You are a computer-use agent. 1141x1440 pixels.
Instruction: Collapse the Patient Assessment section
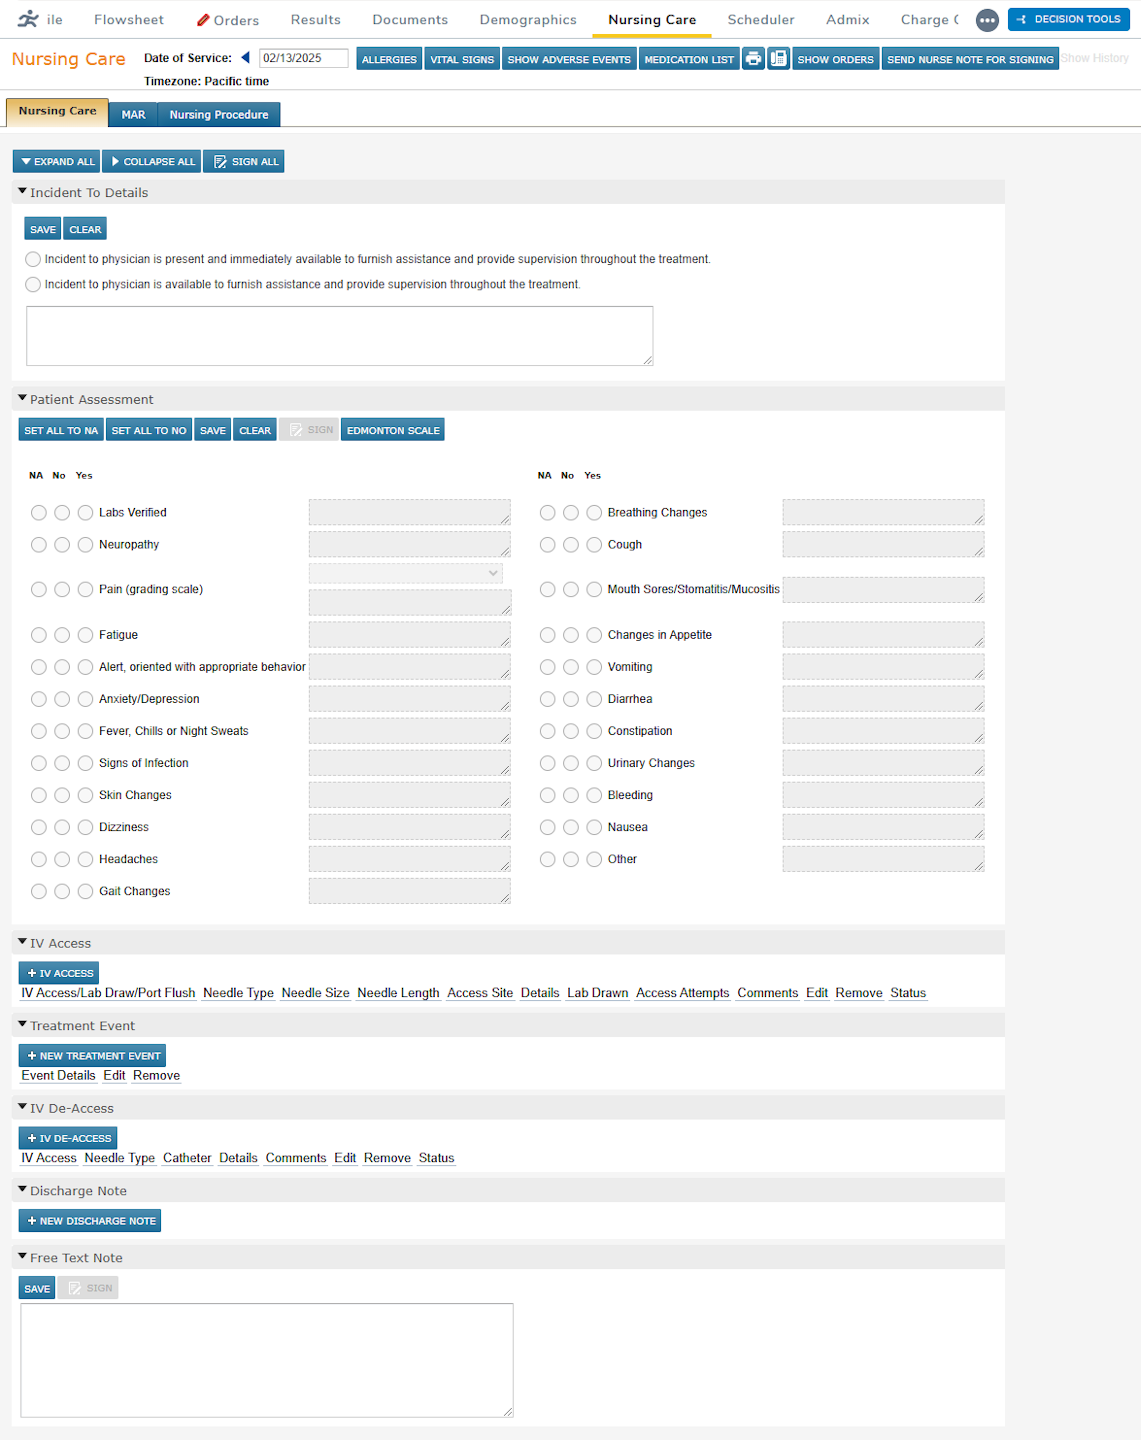[x=21, y=397]
